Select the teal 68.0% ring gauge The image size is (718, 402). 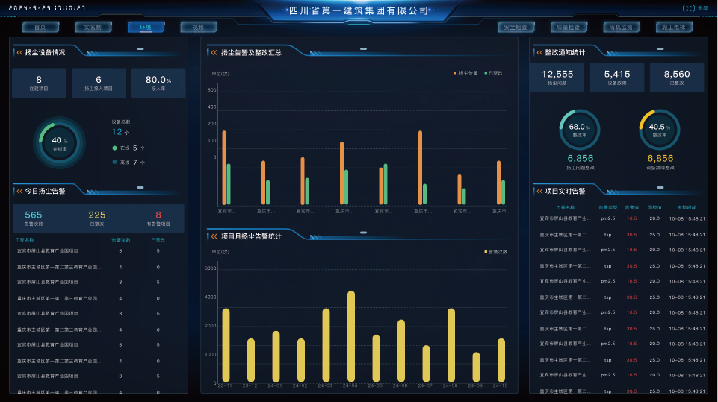pos(580,128)
